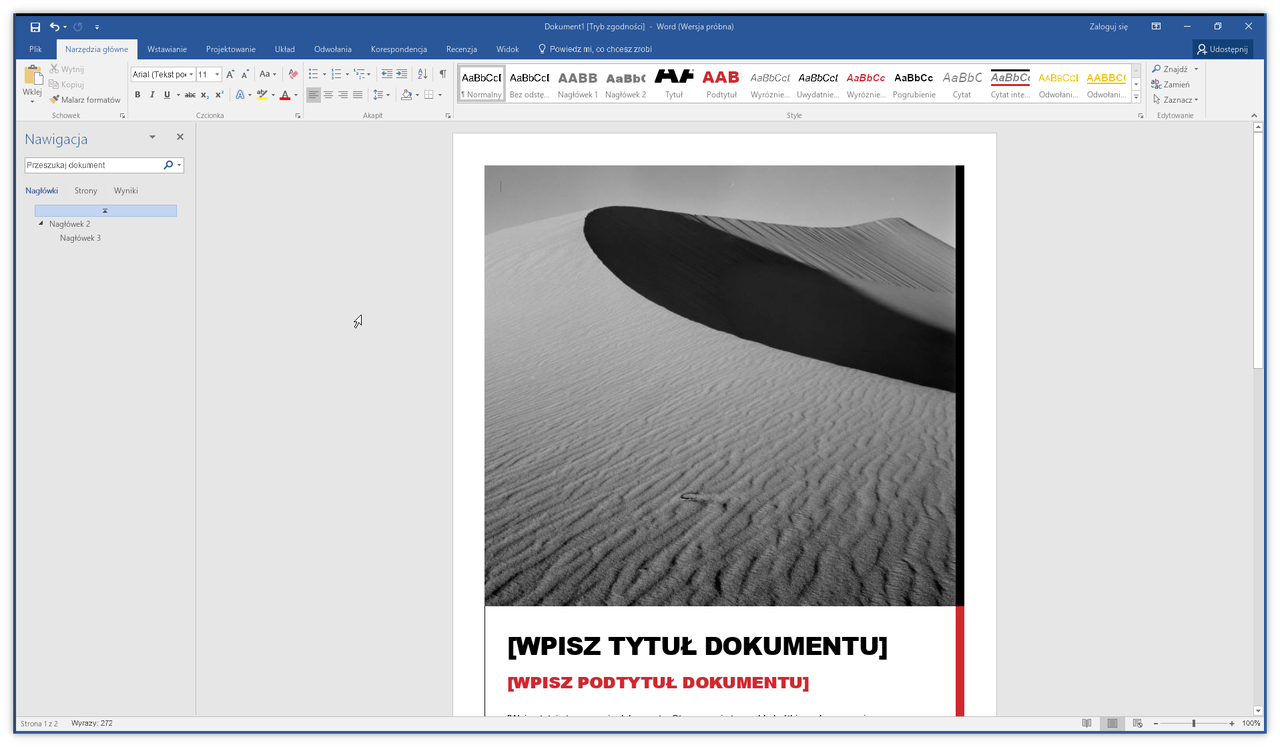Activate the Malarz formatów format painter
1280x747 pixels.
84,100
